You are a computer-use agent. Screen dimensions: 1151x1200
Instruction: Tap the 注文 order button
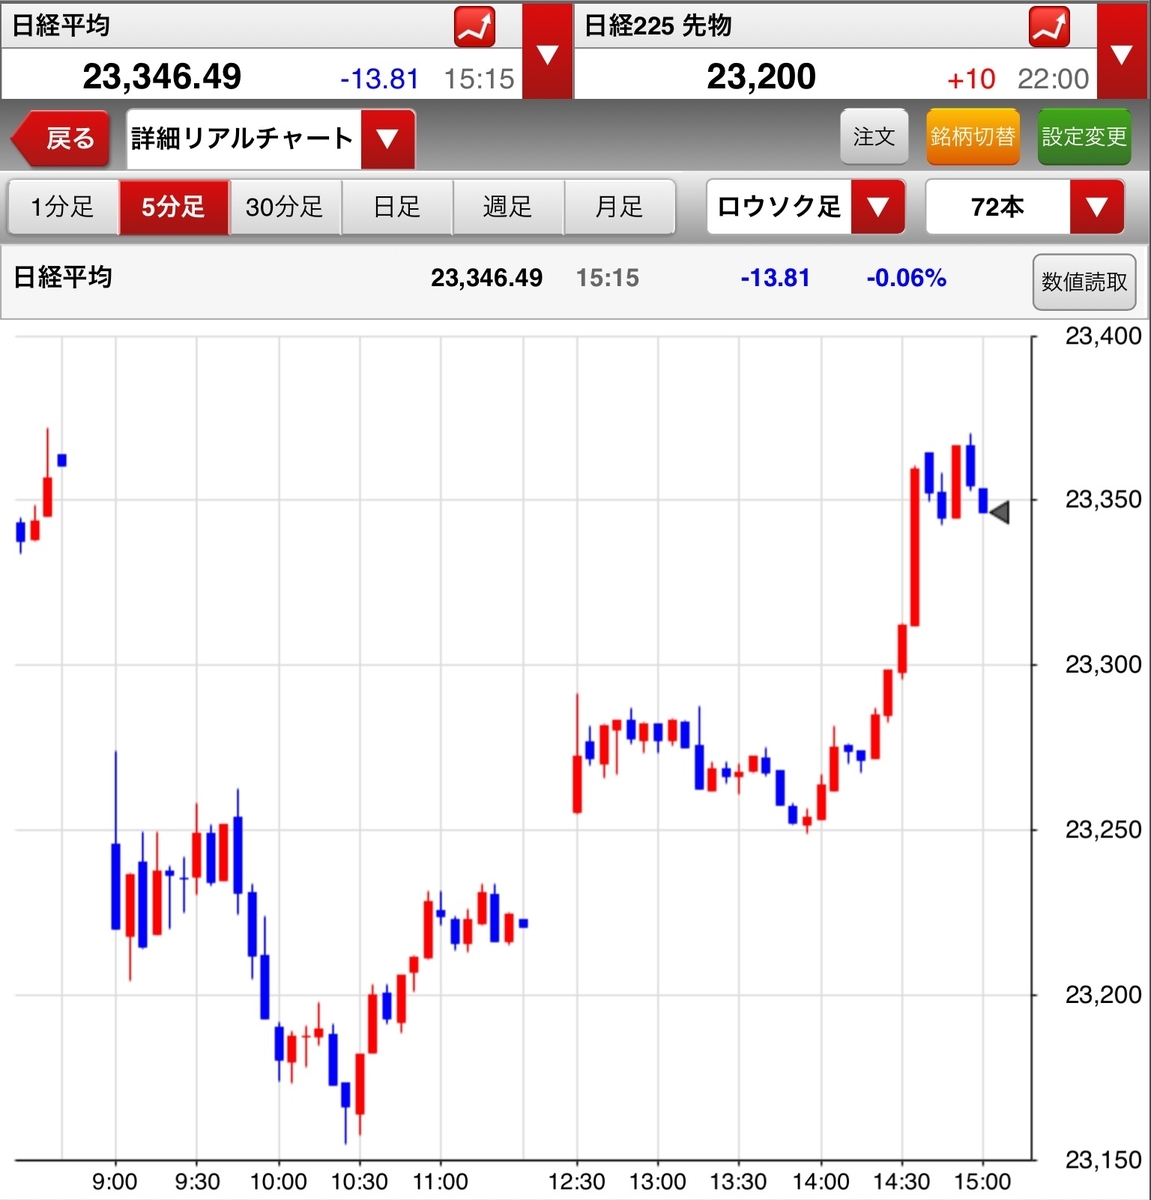tap(874, 137)
